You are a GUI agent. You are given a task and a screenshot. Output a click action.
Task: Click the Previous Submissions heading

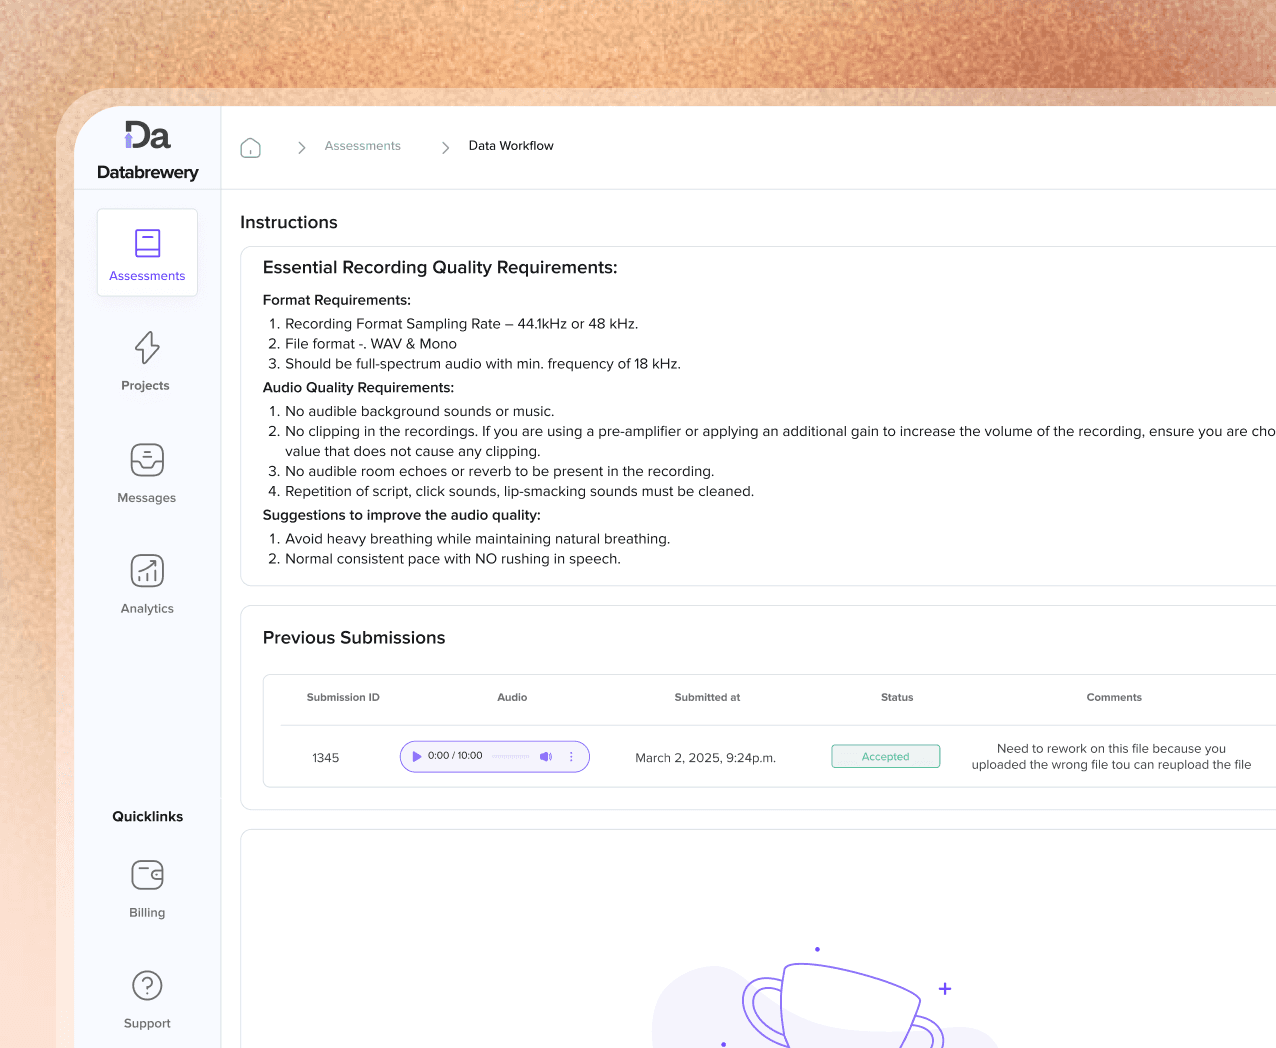(x=354, y=638)
